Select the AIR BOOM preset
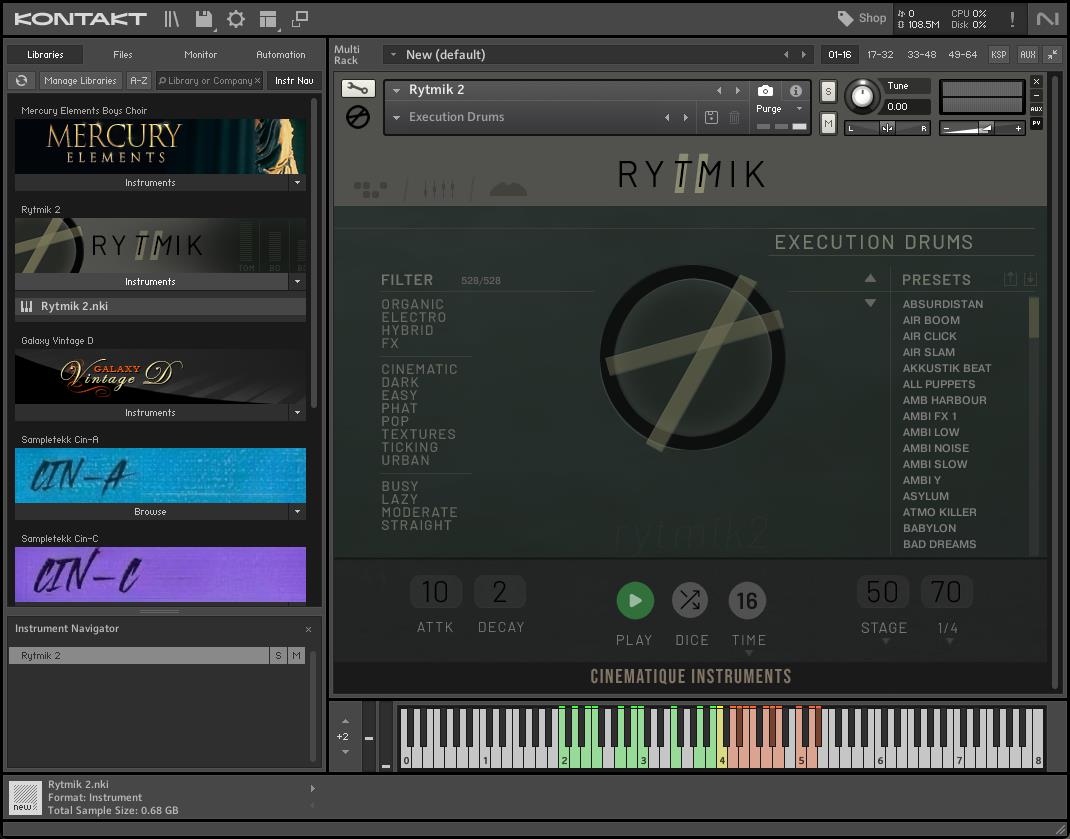This screenshot has width=1070, height=839. tap(931, 320)
